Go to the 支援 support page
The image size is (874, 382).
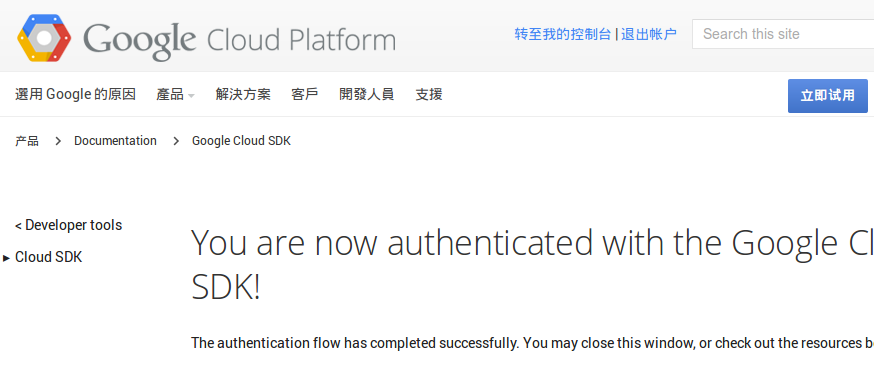429,94
